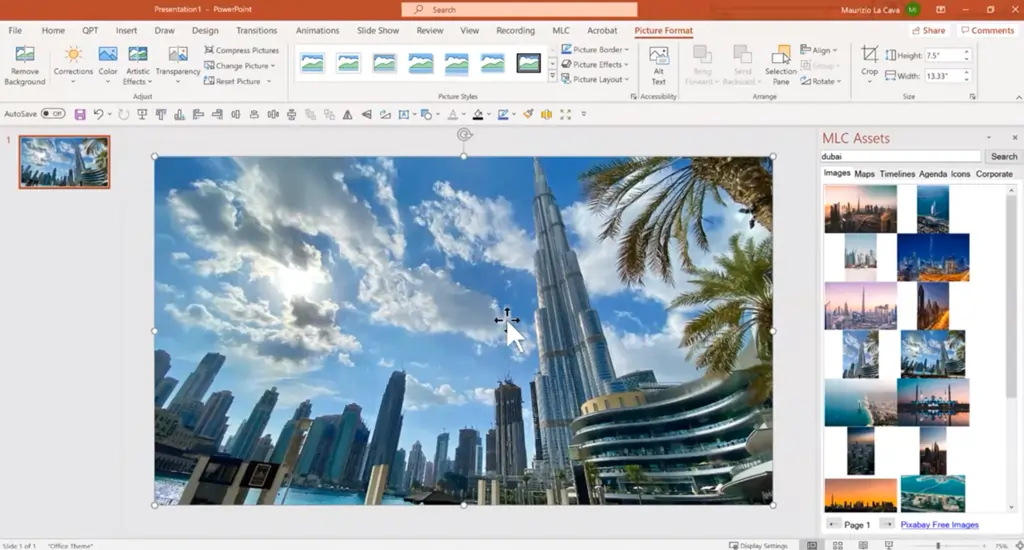Click Display Settings in the status bar
The width and height of the screenshot is (1024, 550).
[x=758, y=545]
